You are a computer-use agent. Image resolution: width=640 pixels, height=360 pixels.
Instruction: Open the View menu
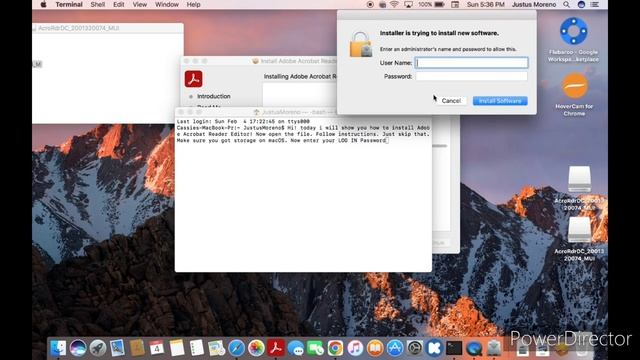(140, 4)
